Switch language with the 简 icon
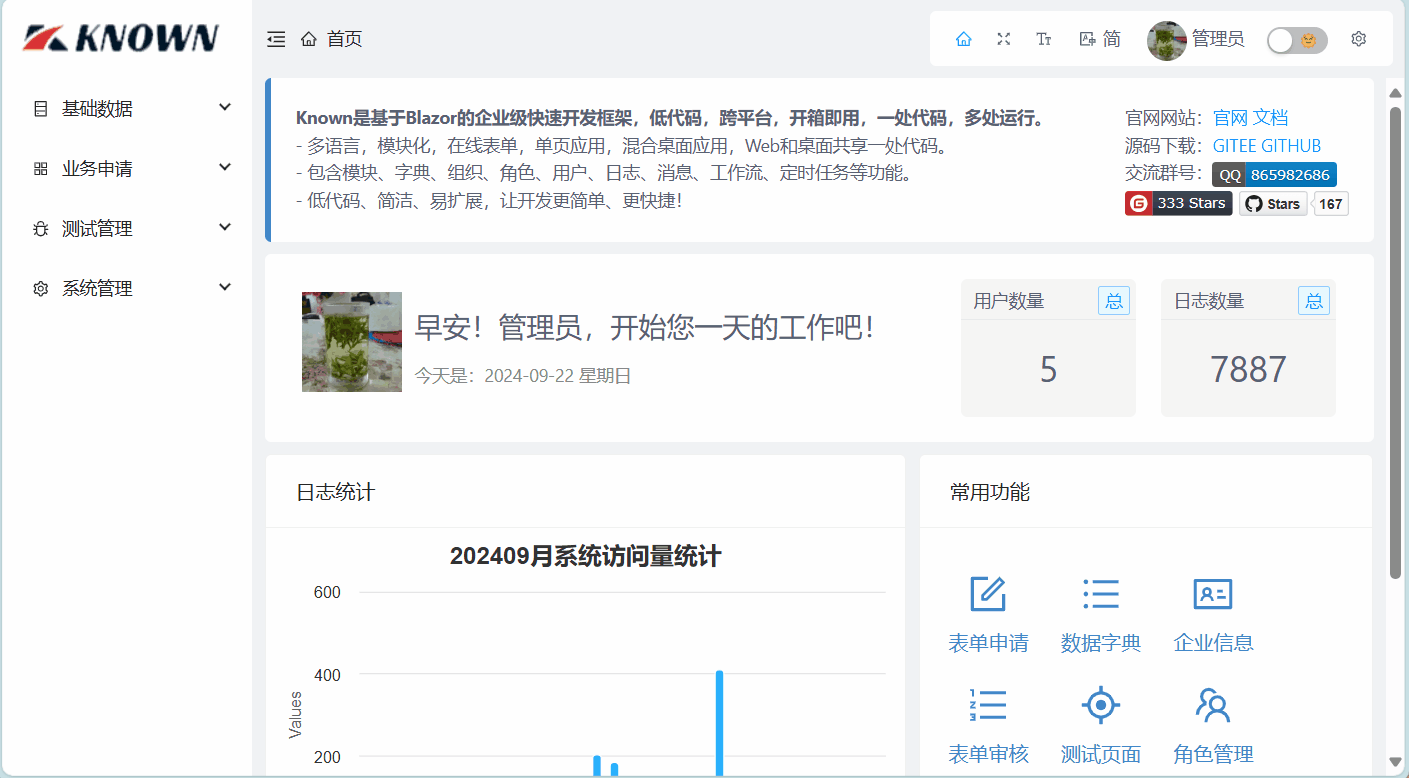The image size is (1409, 778). 1100,39
